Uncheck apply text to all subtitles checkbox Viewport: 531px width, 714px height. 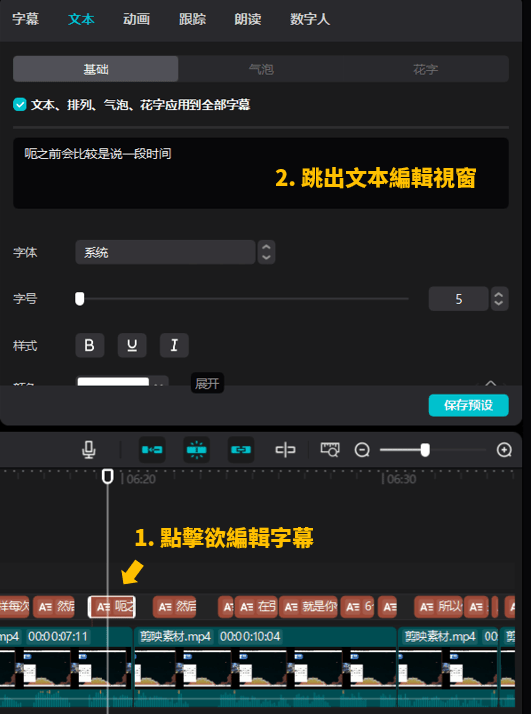pyautogui.click(x=20, y=105)
